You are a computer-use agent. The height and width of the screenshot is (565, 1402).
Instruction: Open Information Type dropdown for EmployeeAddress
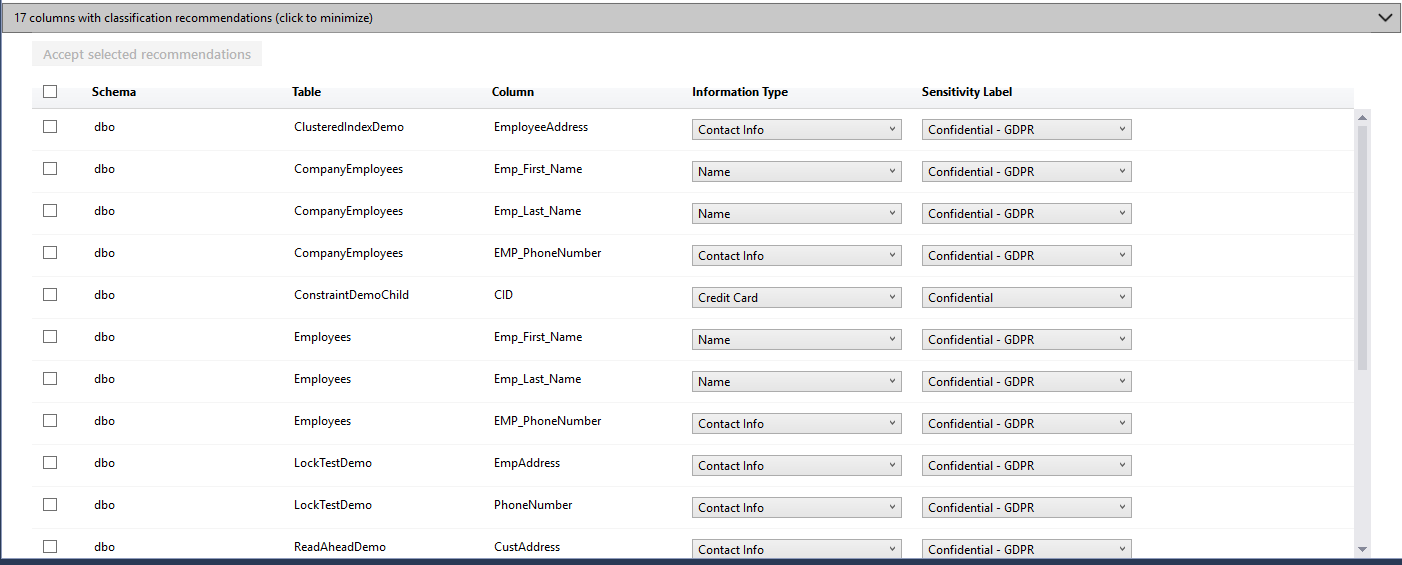796,130
